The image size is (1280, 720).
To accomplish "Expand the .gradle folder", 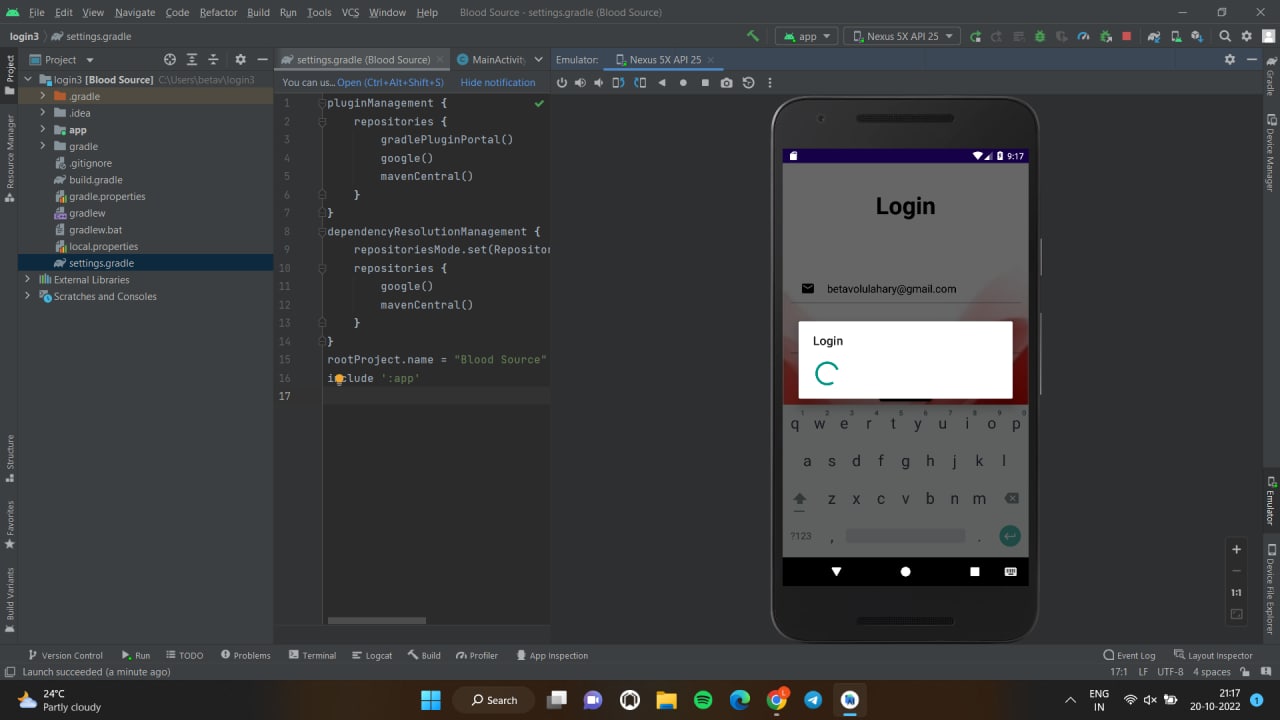I will click(x=43, y=96).
